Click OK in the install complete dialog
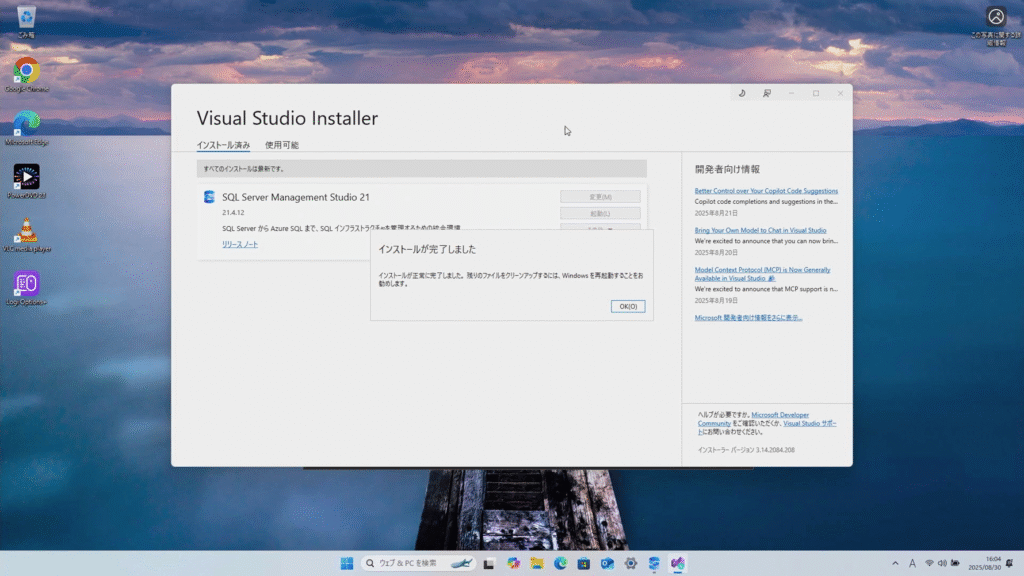The image size is (1024, 576). click(x=628, y=306)
